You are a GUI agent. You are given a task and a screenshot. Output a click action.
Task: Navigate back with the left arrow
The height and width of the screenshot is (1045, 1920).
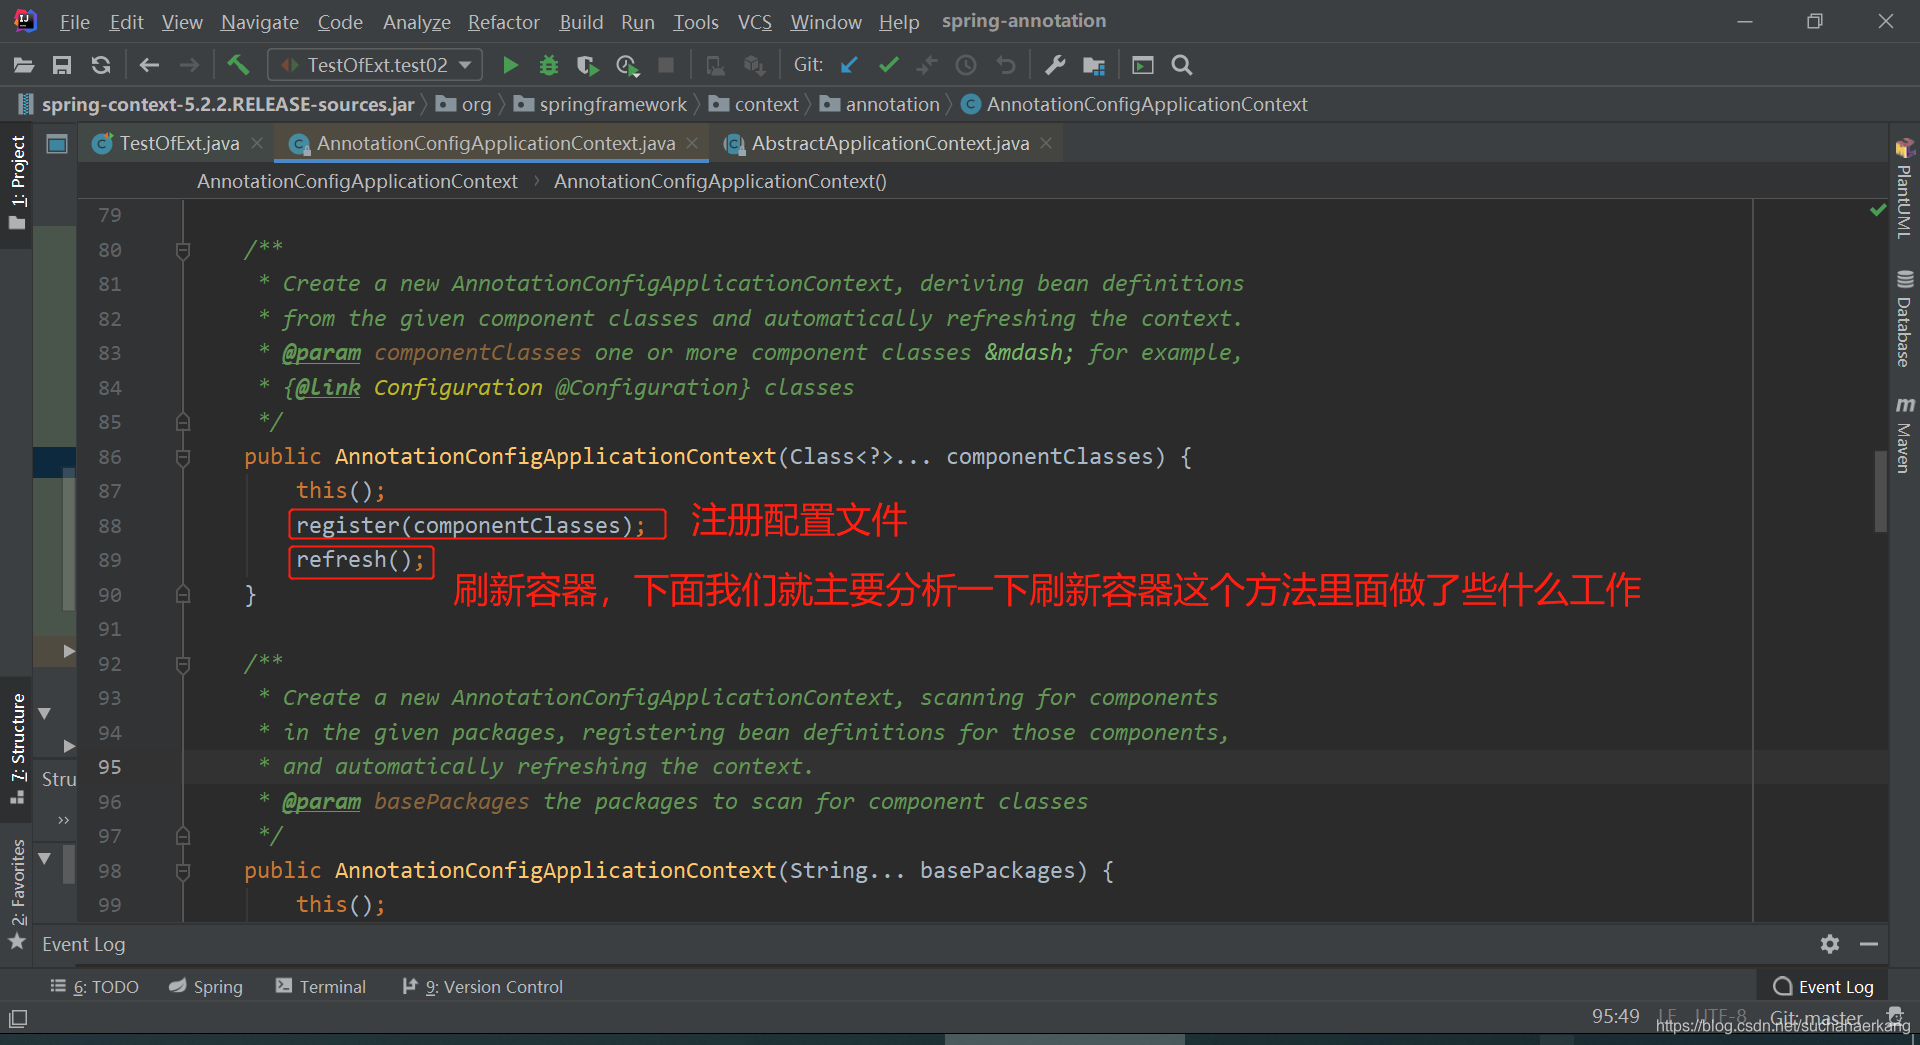click(149, 65)
